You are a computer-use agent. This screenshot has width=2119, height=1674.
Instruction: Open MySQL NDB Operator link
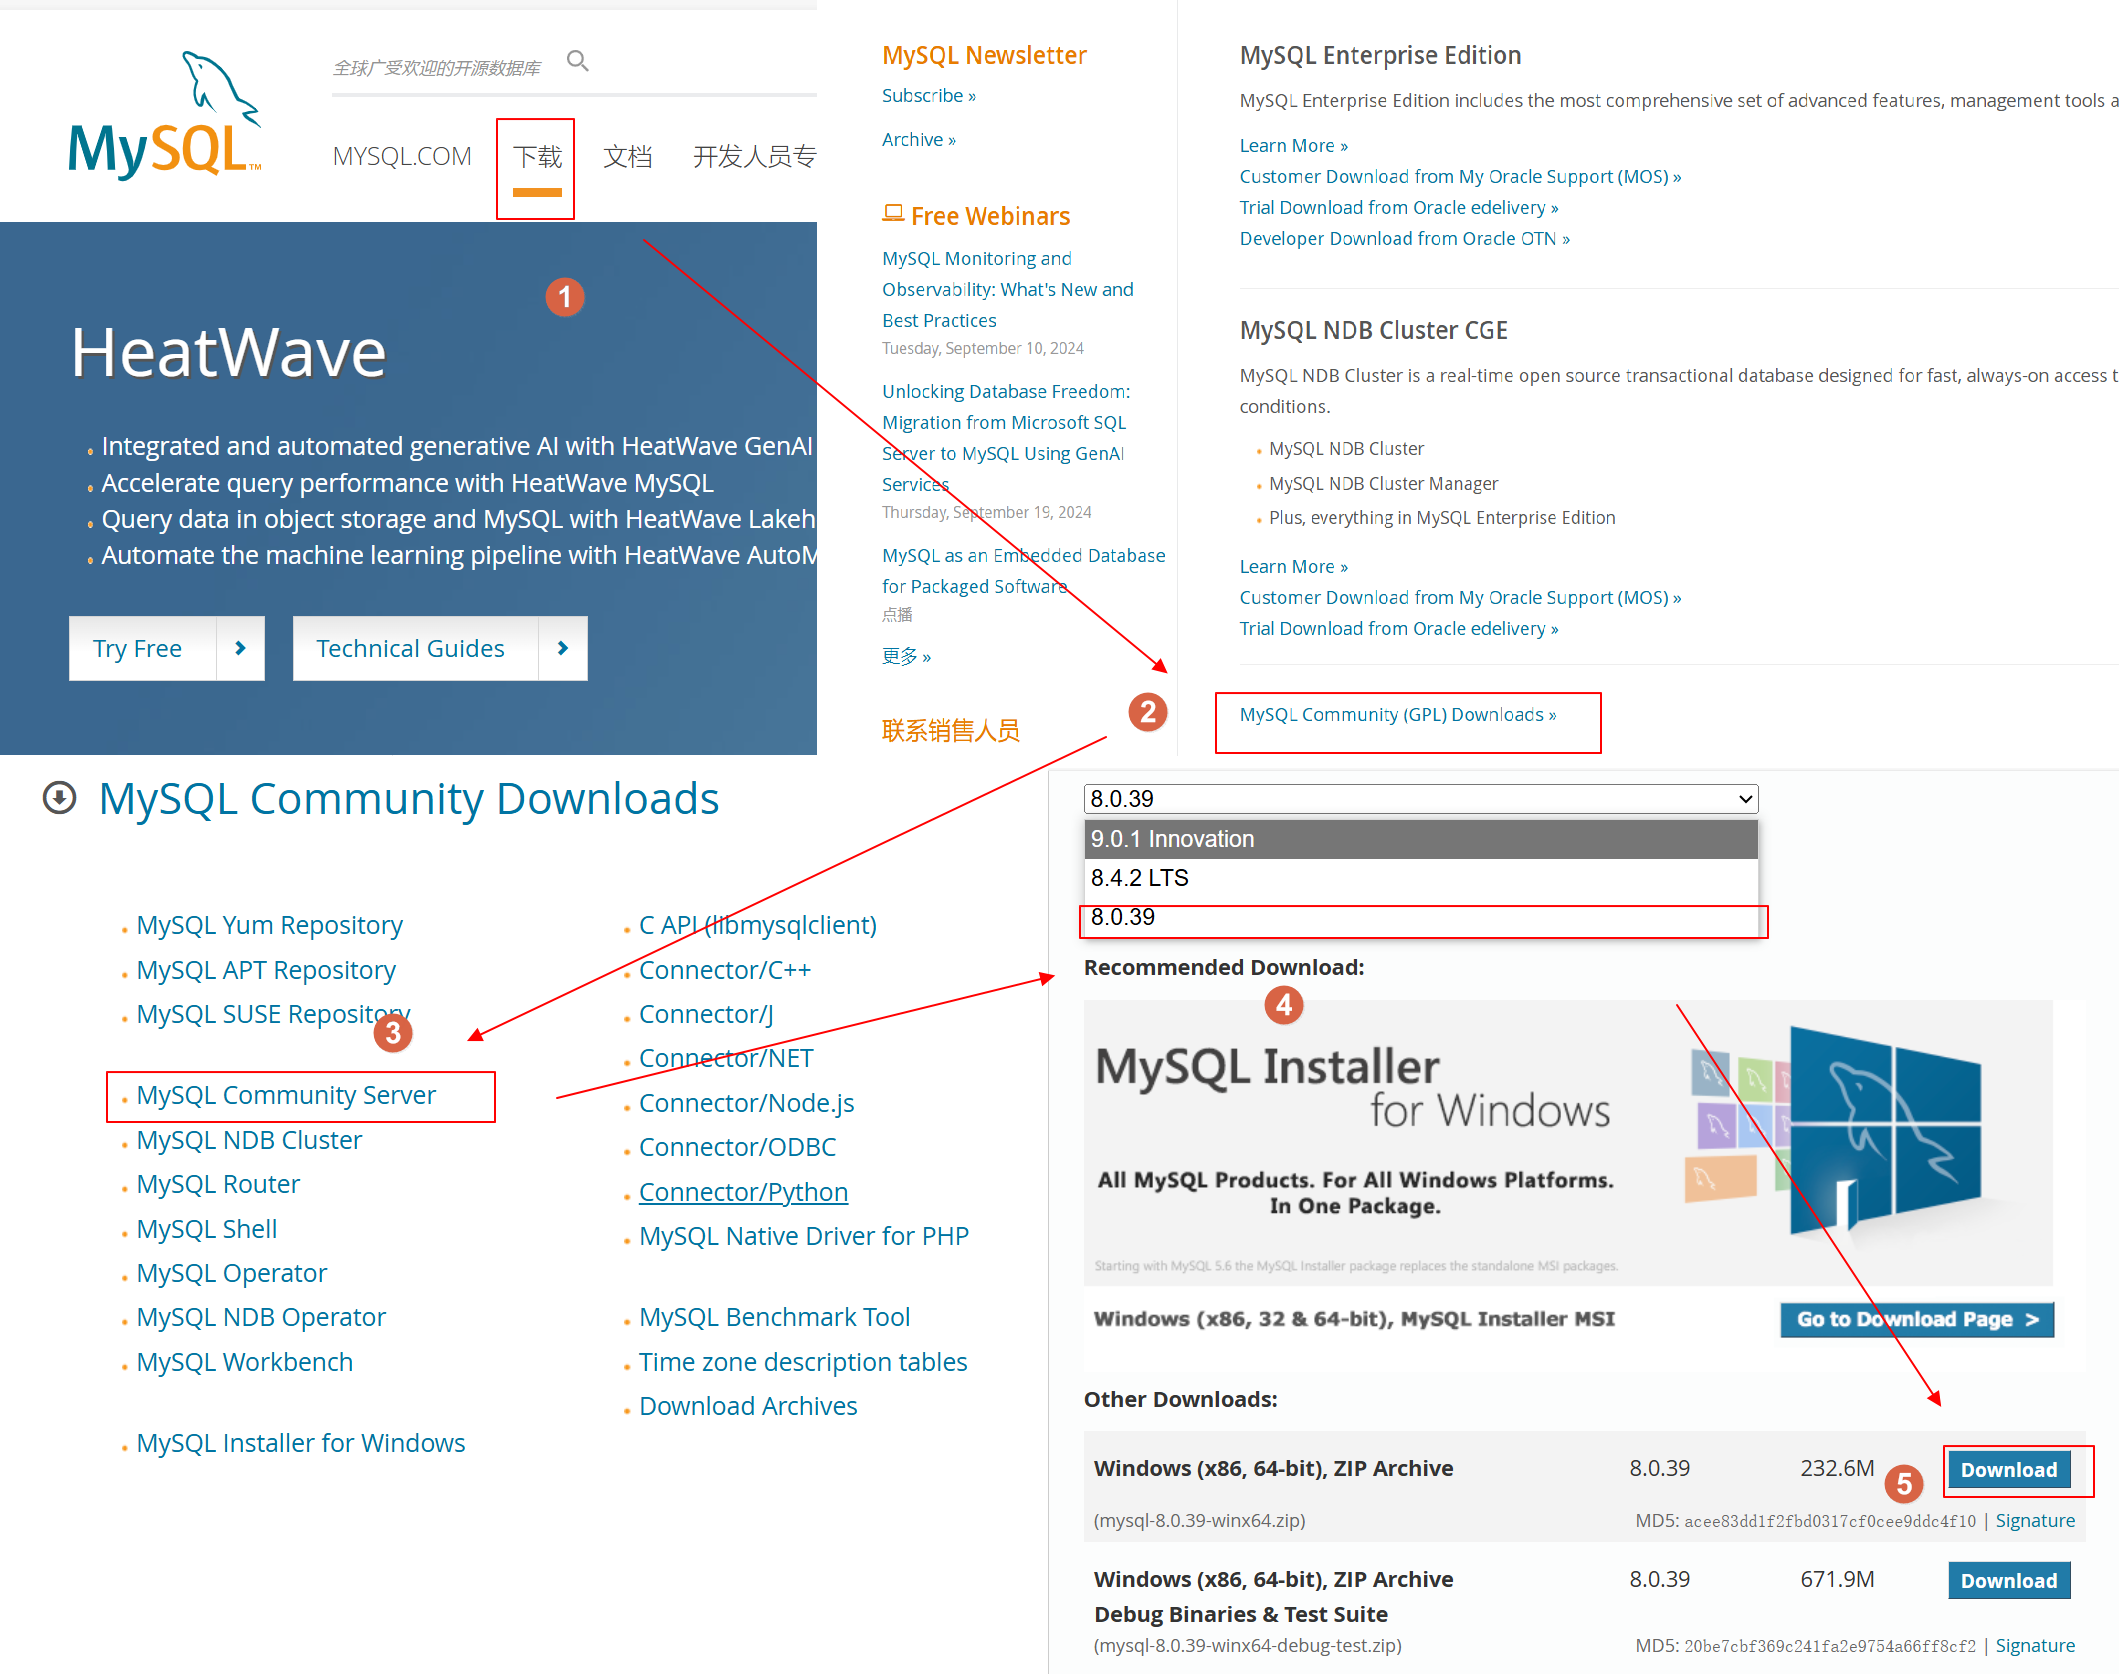261,1317
